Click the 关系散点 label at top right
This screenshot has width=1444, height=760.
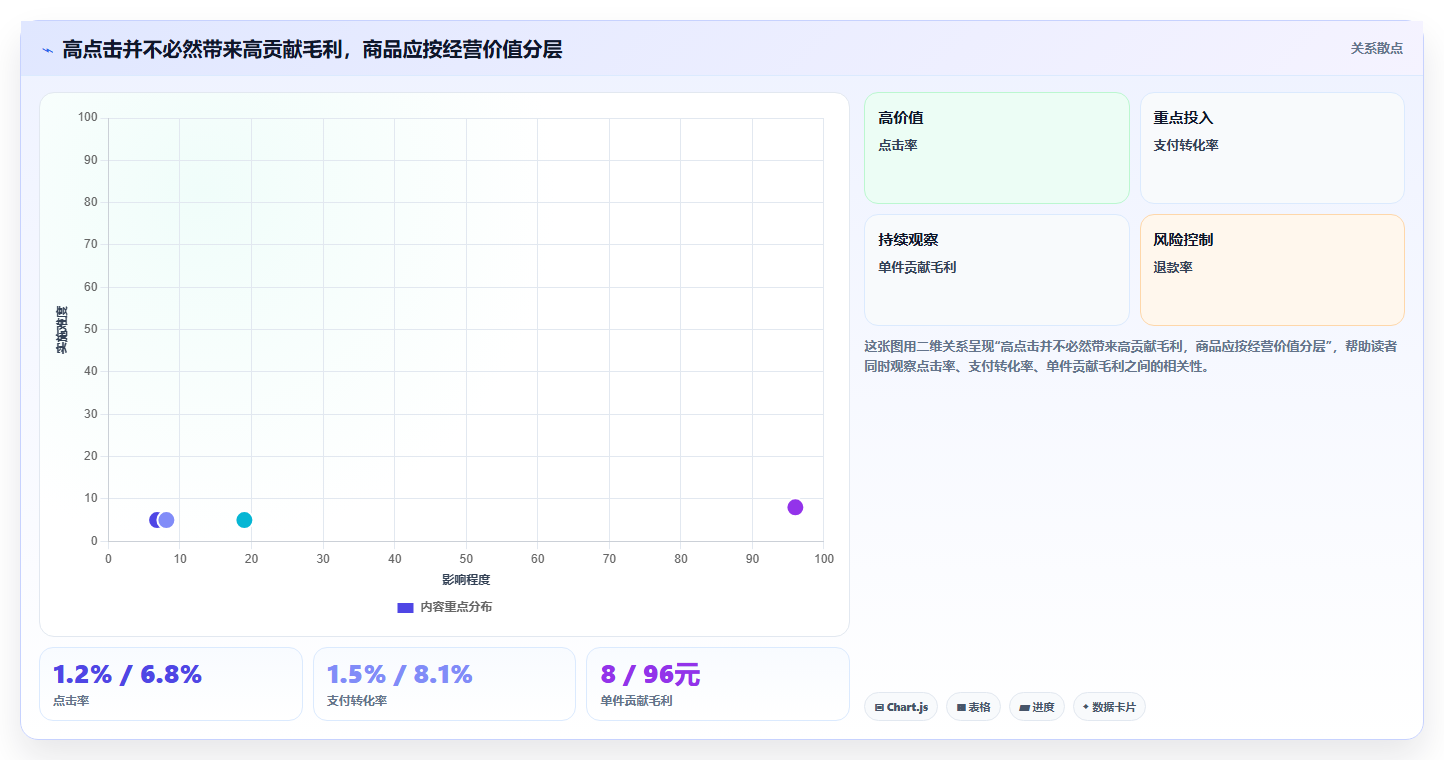point(1377,49)
